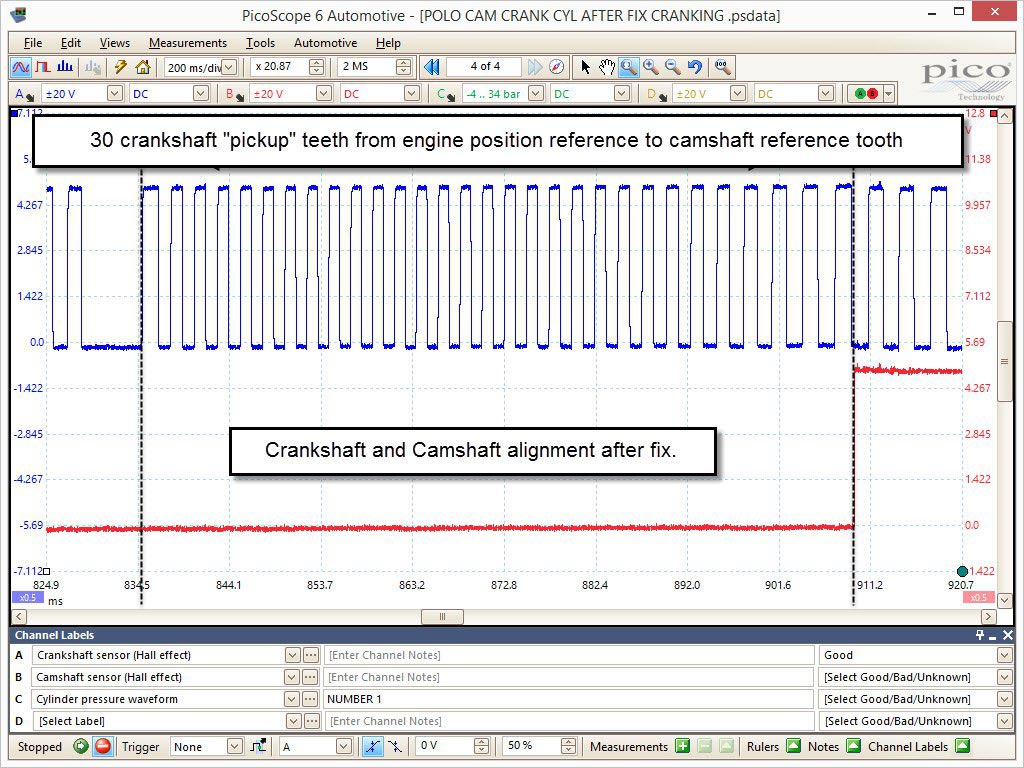Click channel C notes field NUMBER 1
The height and width of the screenshot is (768, 1024).
pos(568,699)
